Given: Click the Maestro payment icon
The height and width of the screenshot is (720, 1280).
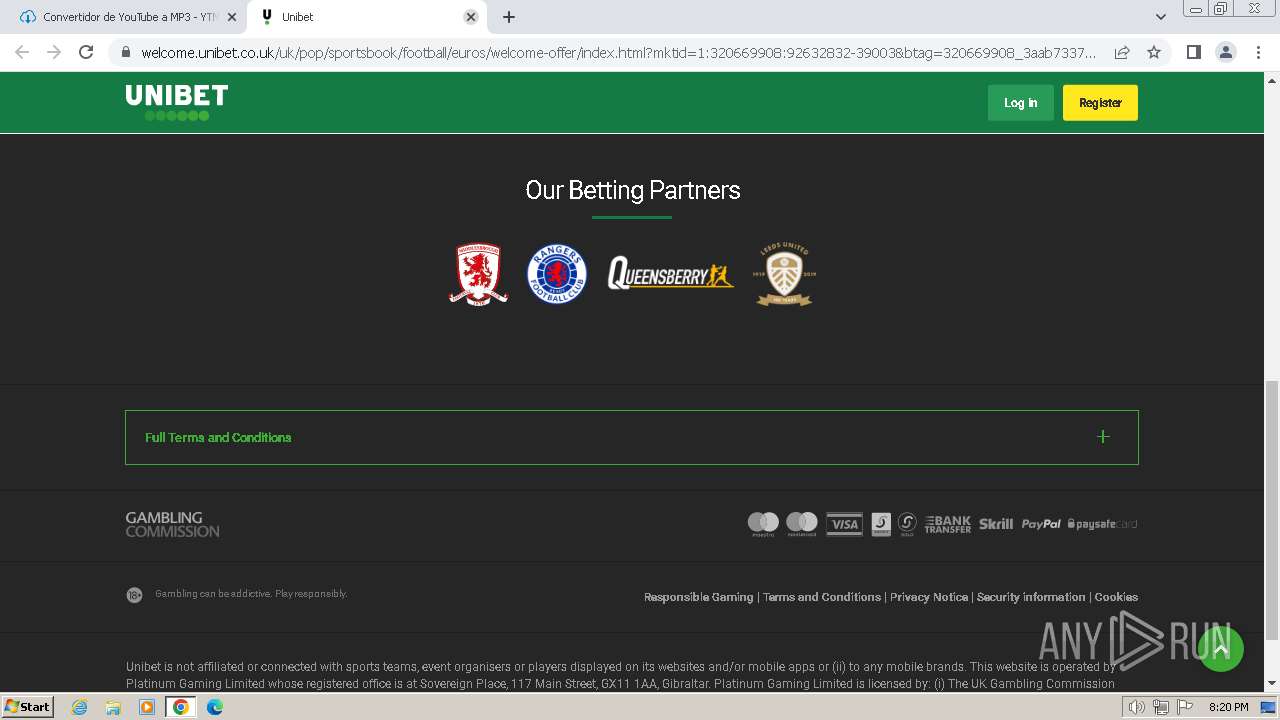Looking at the screenshot, I should 763,524.
